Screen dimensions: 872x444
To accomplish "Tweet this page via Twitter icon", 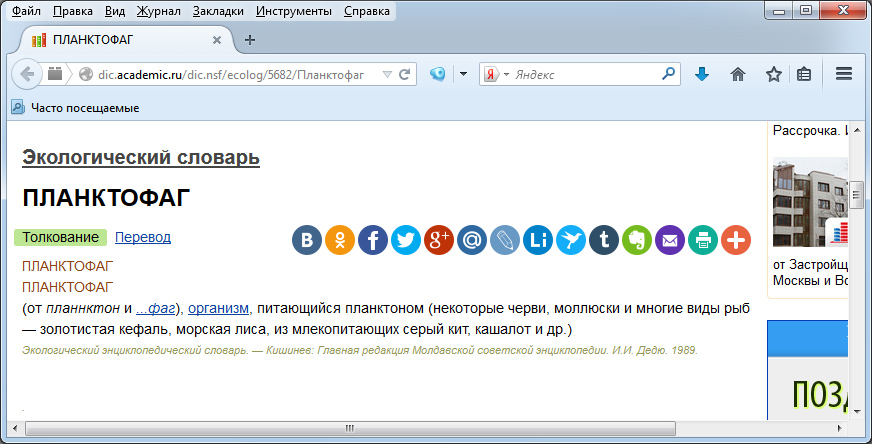I will tap(406, 240).
